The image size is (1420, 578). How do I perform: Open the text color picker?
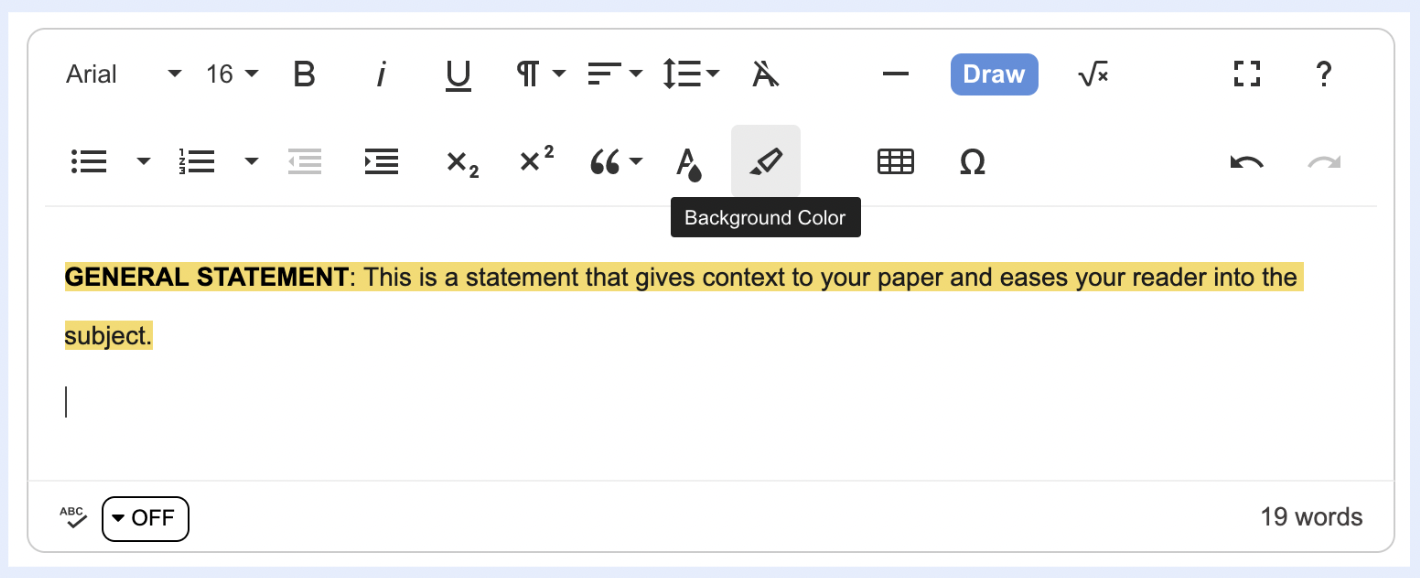point(689,163)
